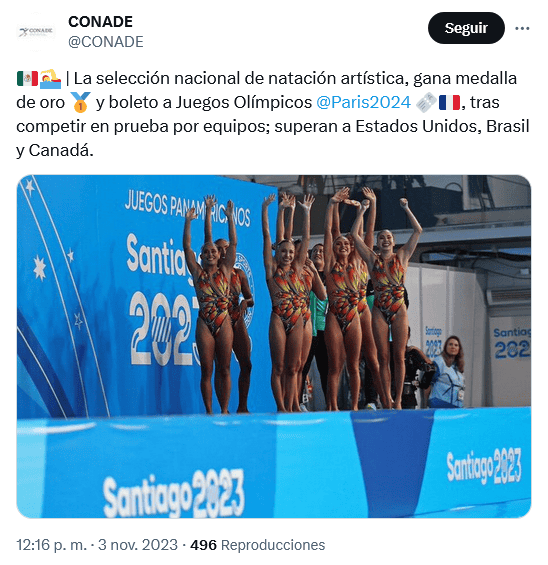Click the tweet text about natación artística

pos(273,114)
